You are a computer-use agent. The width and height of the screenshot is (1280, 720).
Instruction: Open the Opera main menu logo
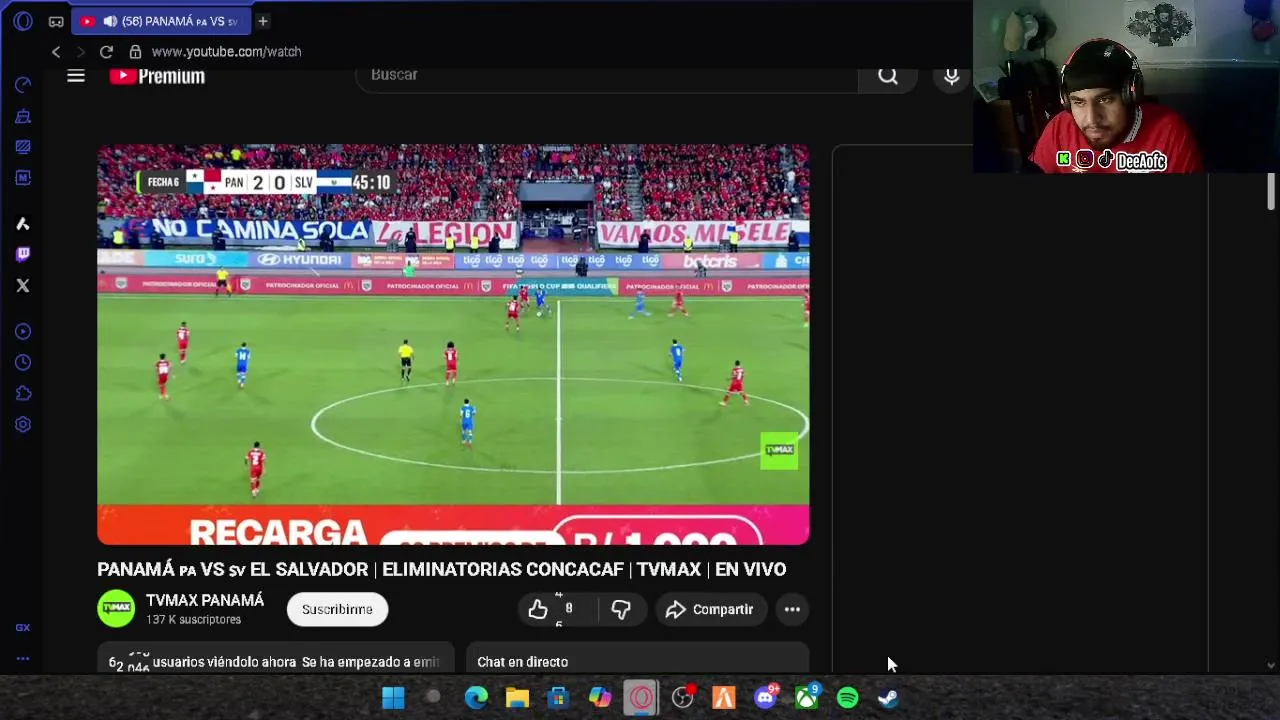23,21
